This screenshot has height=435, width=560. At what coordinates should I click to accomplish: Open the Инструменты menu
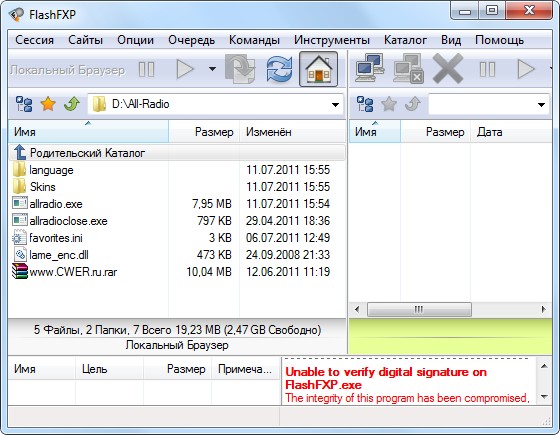click(x=332, y=40)
